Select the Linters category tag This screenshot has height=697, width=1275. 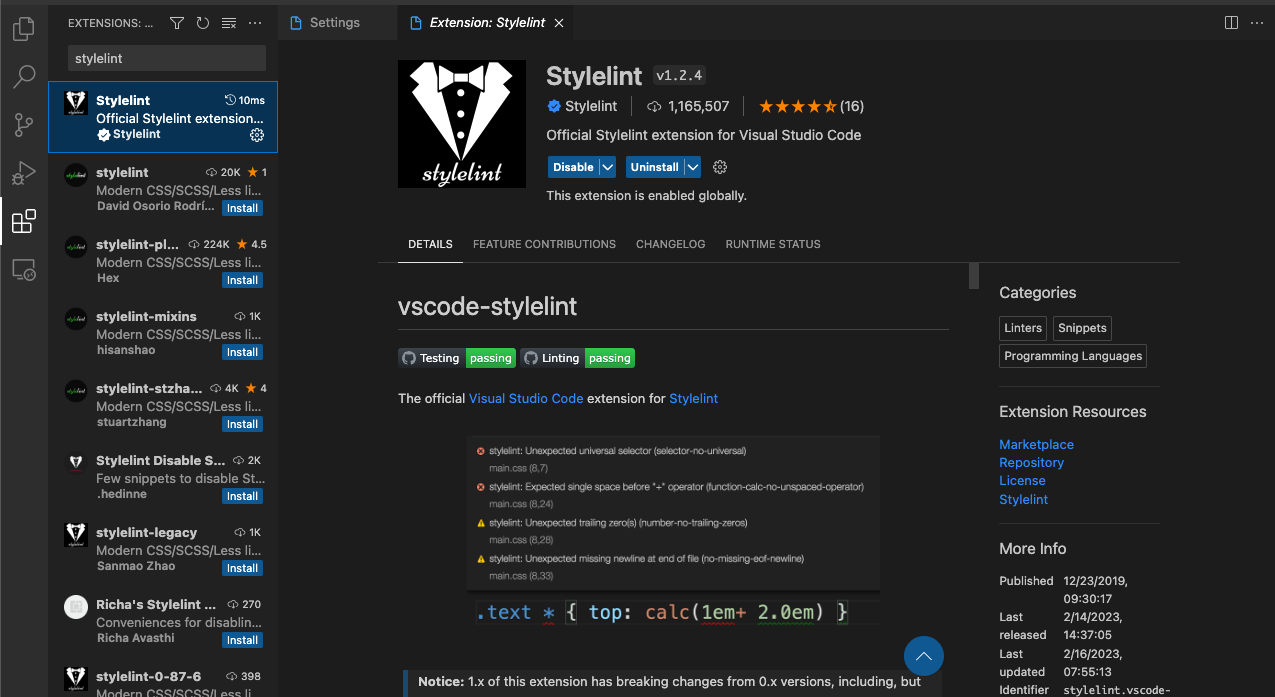coord(1023,328)
